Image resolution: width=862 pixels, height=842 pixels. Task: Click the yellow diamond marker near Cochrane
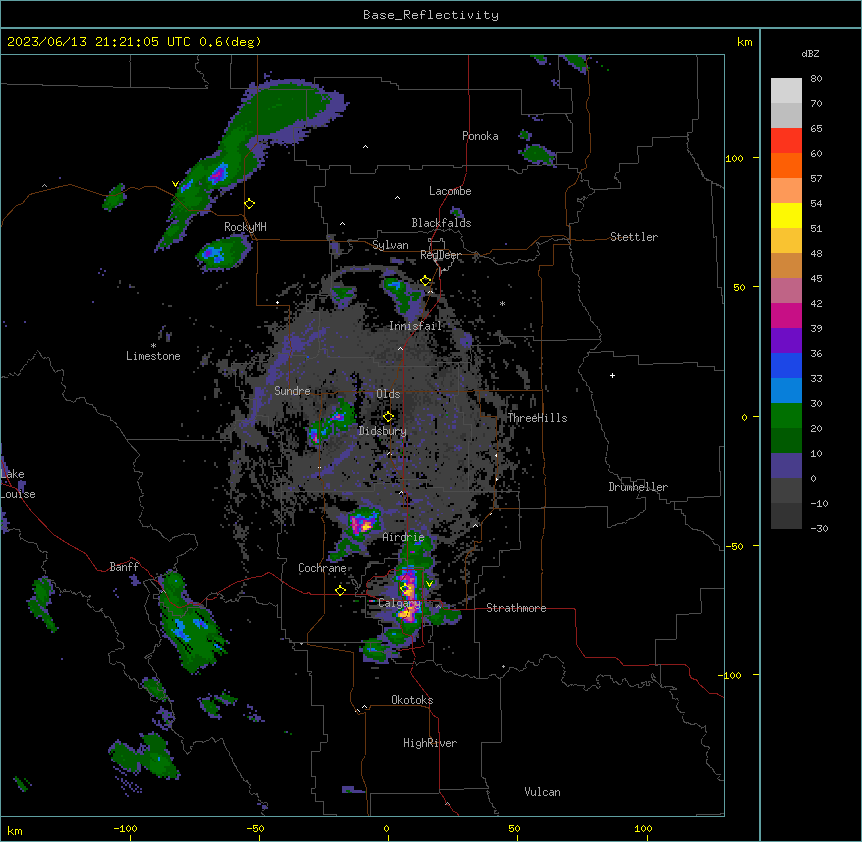pos(340,590)
